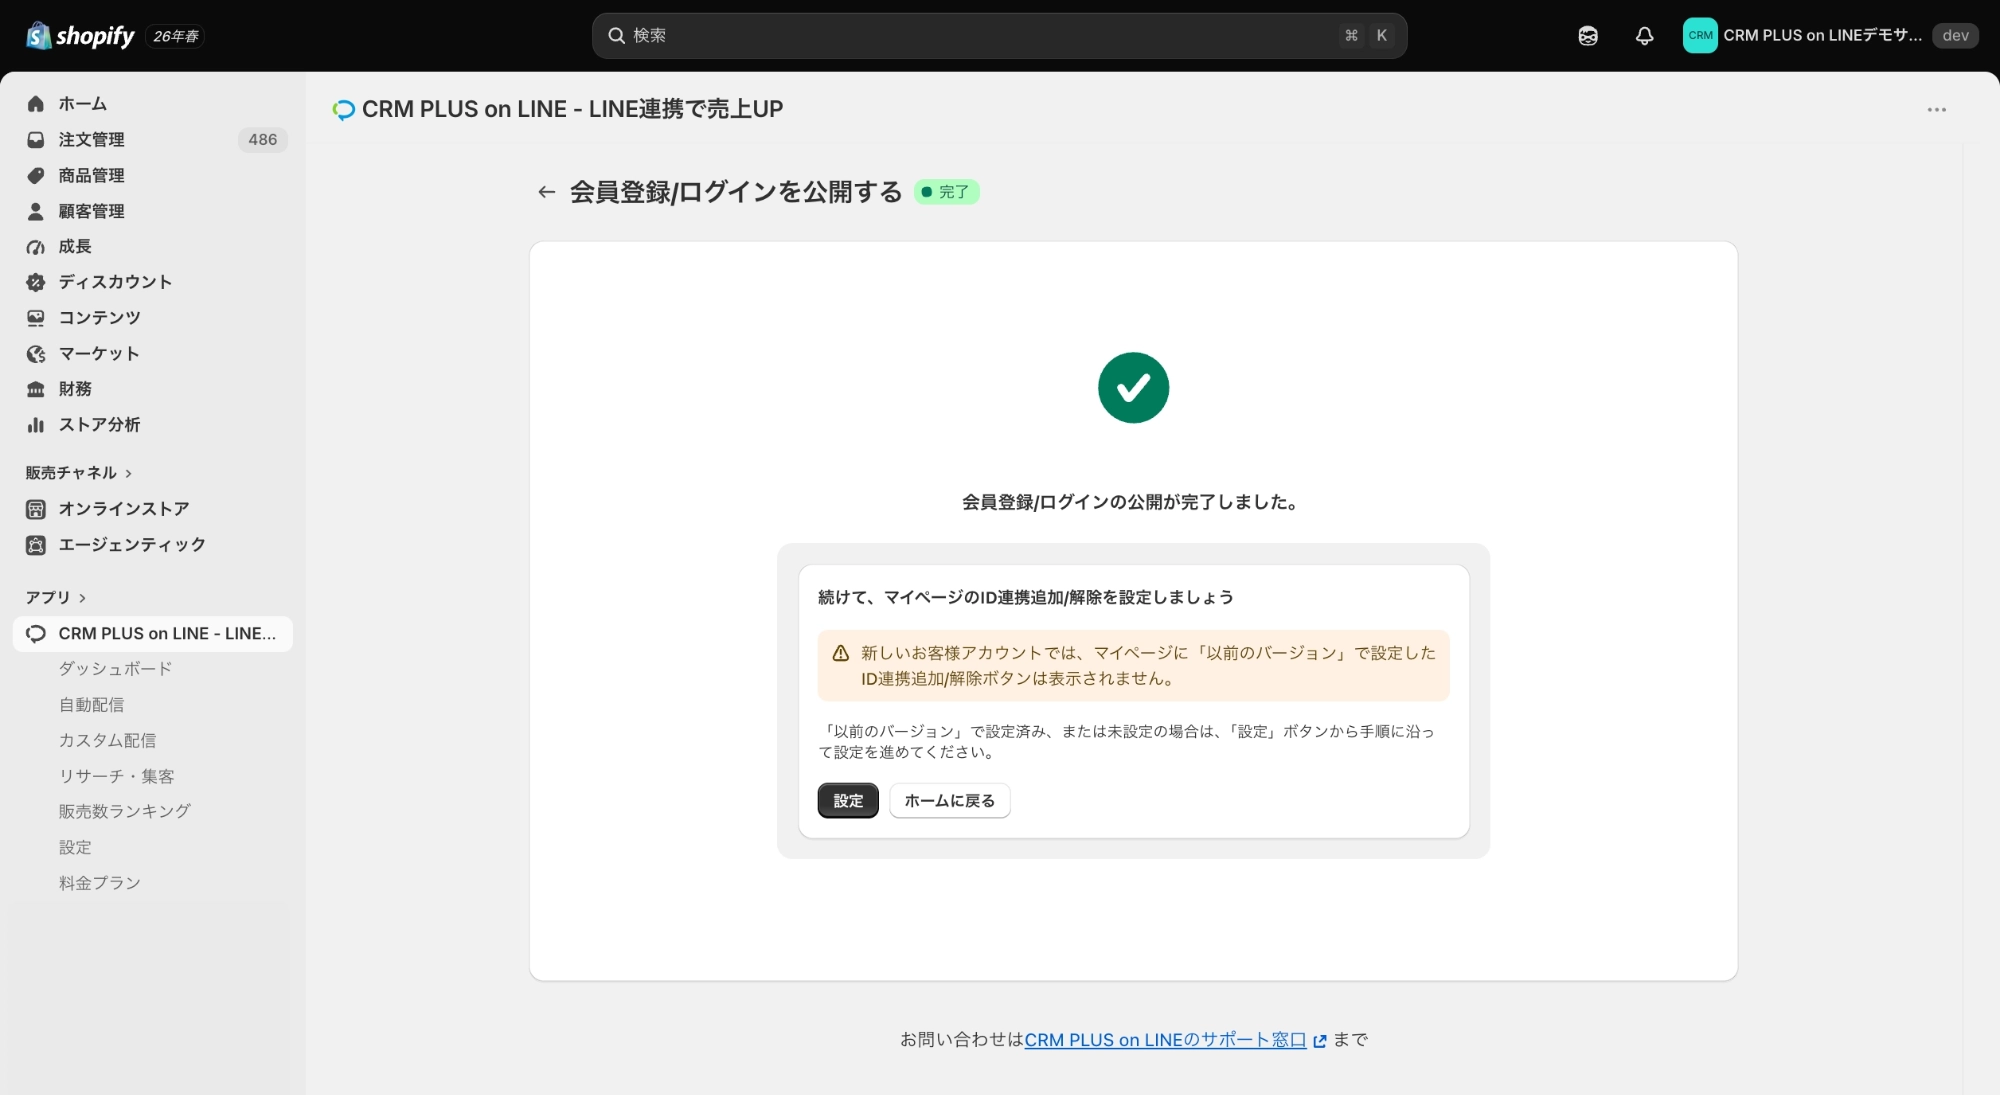Click the CRM store avatar icon
The height and width of the screenshot is (1095, 2000).
pyautogui.click(x=1700, y=36)
